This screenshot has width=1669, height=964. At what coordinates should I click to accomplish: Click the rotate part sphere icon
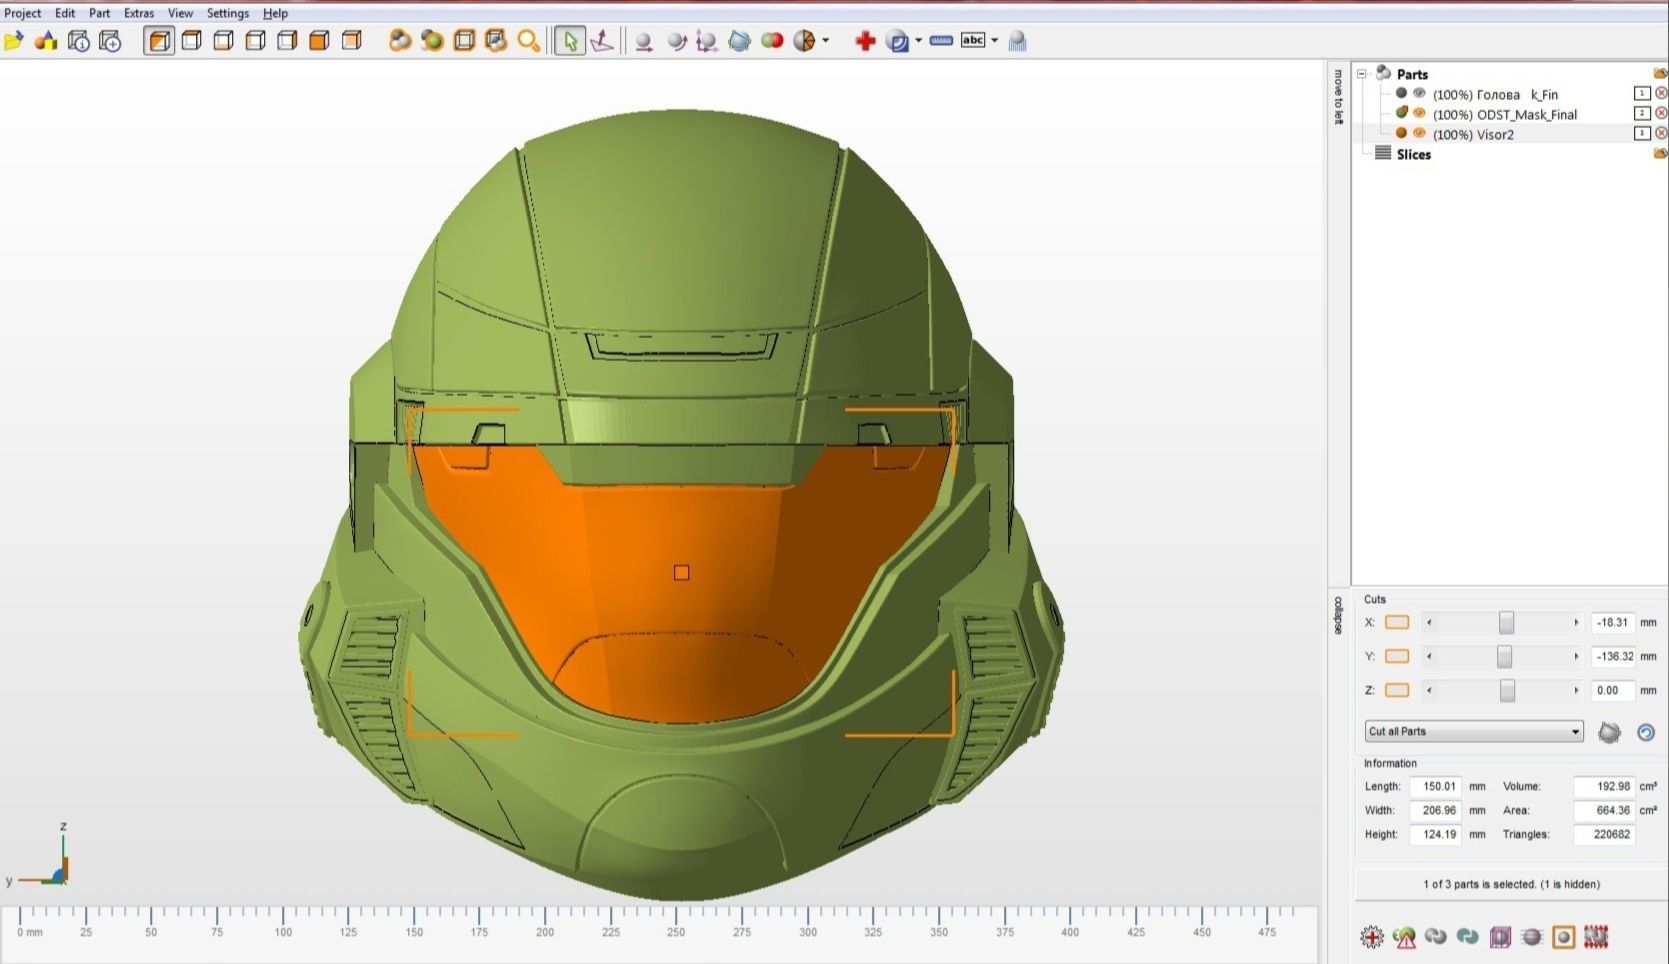677,41
